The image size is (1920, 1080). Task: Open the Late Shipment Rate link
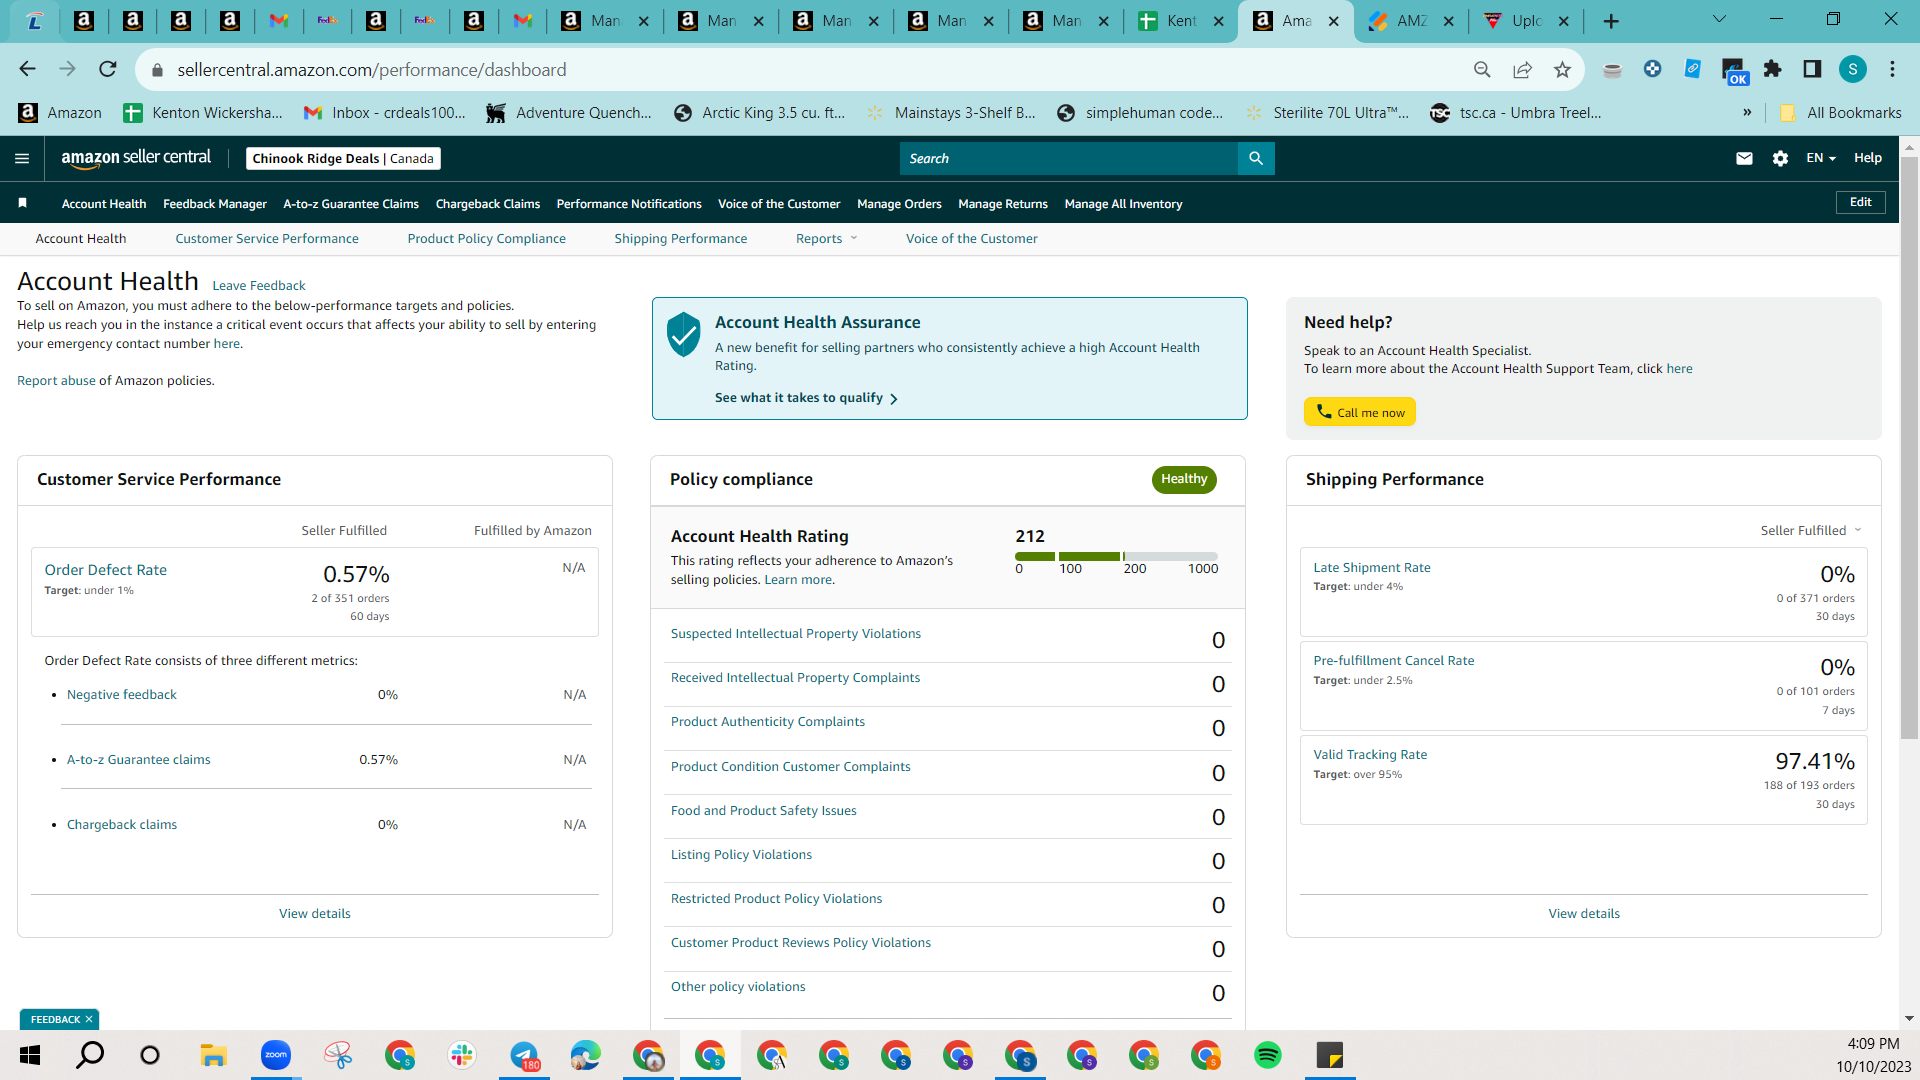pos(1371,568)
